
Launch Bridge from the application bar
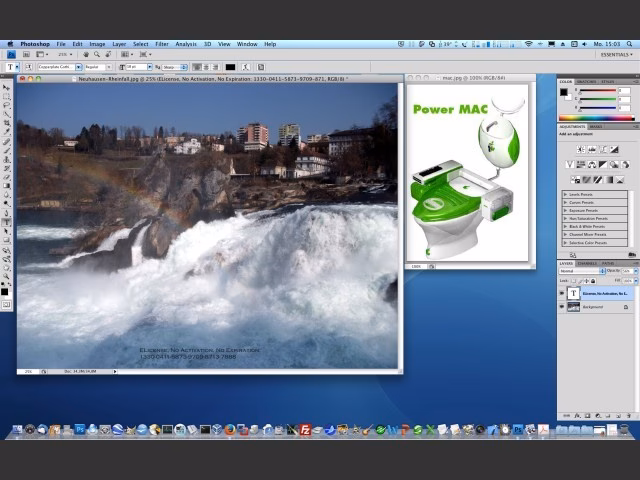tap(26, 54)
